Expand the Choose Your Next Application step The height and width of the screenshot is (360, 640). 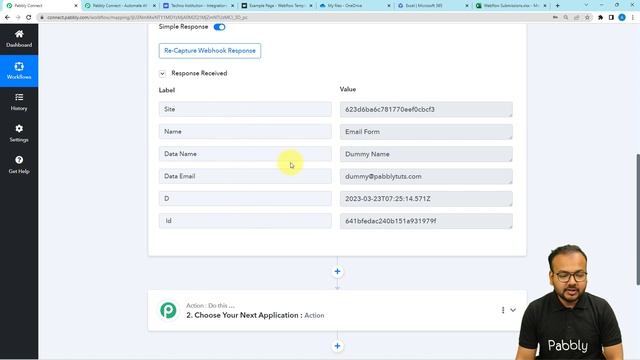tap(513, 310)
